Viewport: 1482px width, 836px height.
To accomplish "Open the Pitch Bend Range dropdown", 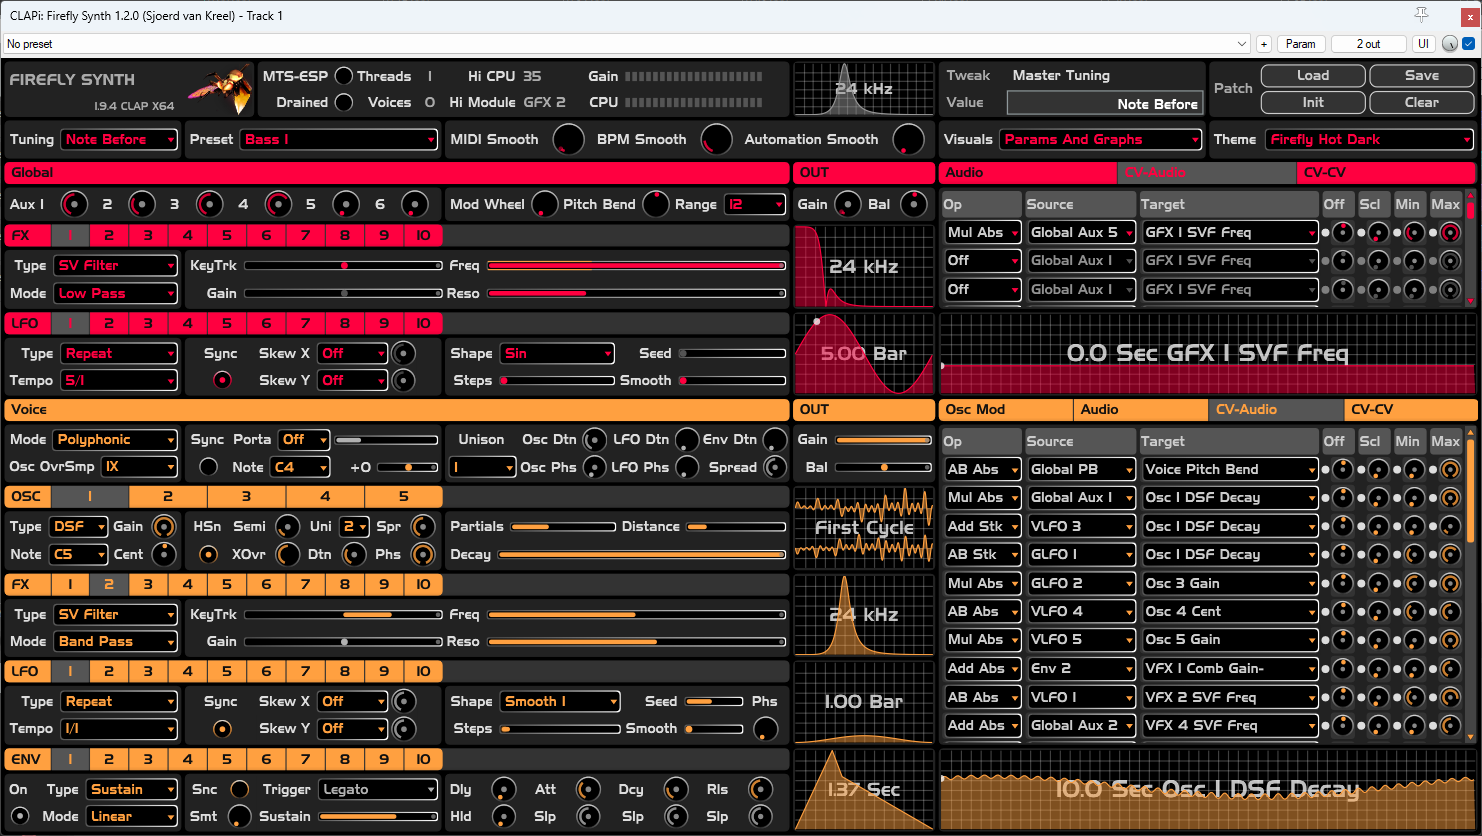I will (755, 205).
